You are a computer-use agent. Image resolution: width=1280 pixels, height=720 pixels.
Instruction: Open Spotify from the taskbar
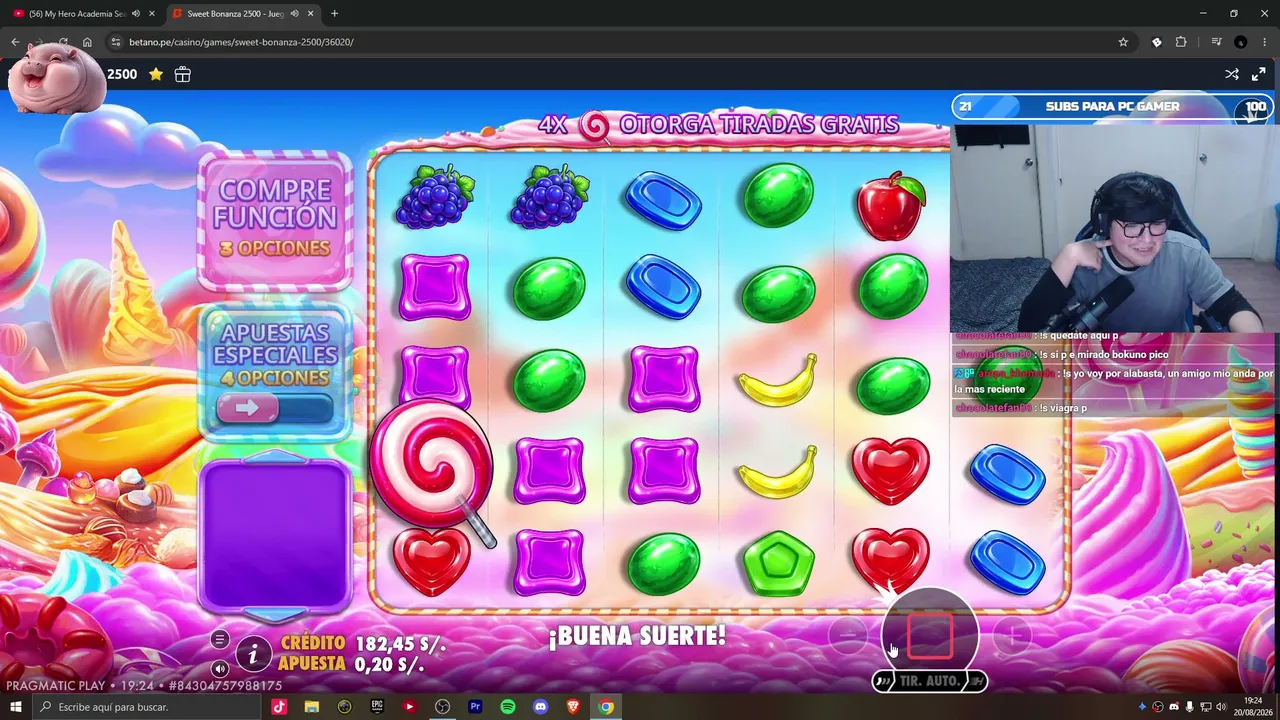click(508, 707)
